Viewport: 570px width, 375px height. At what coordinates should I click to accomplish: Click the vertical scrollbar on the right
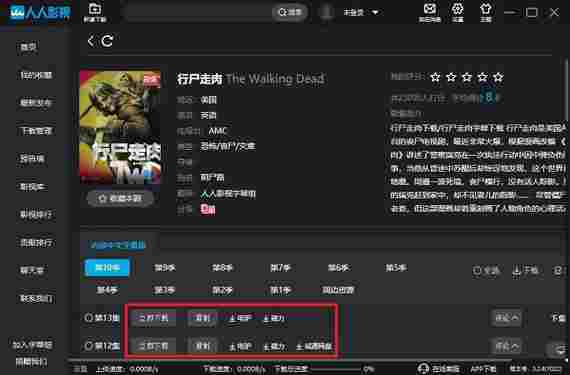point(567,89)
